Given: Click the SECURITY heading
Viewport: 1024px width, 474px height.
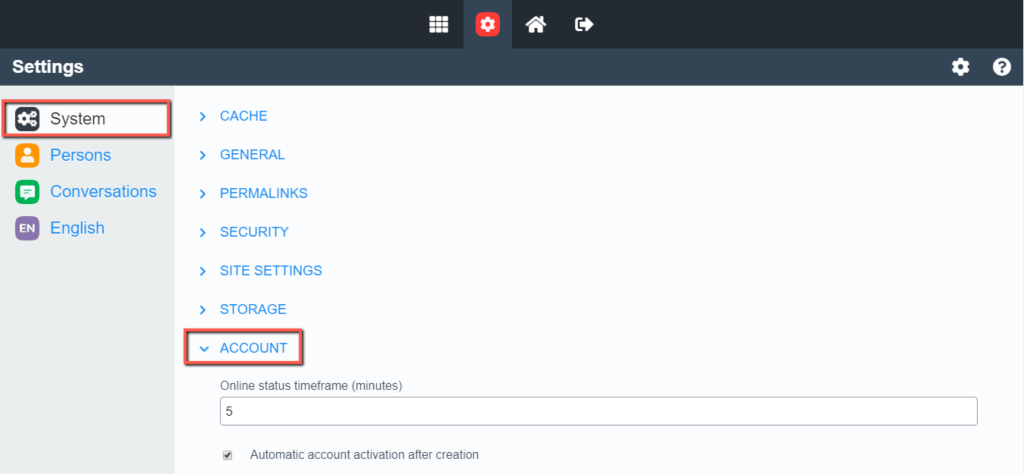Looking at the screenshot, I should click(254, 232).
